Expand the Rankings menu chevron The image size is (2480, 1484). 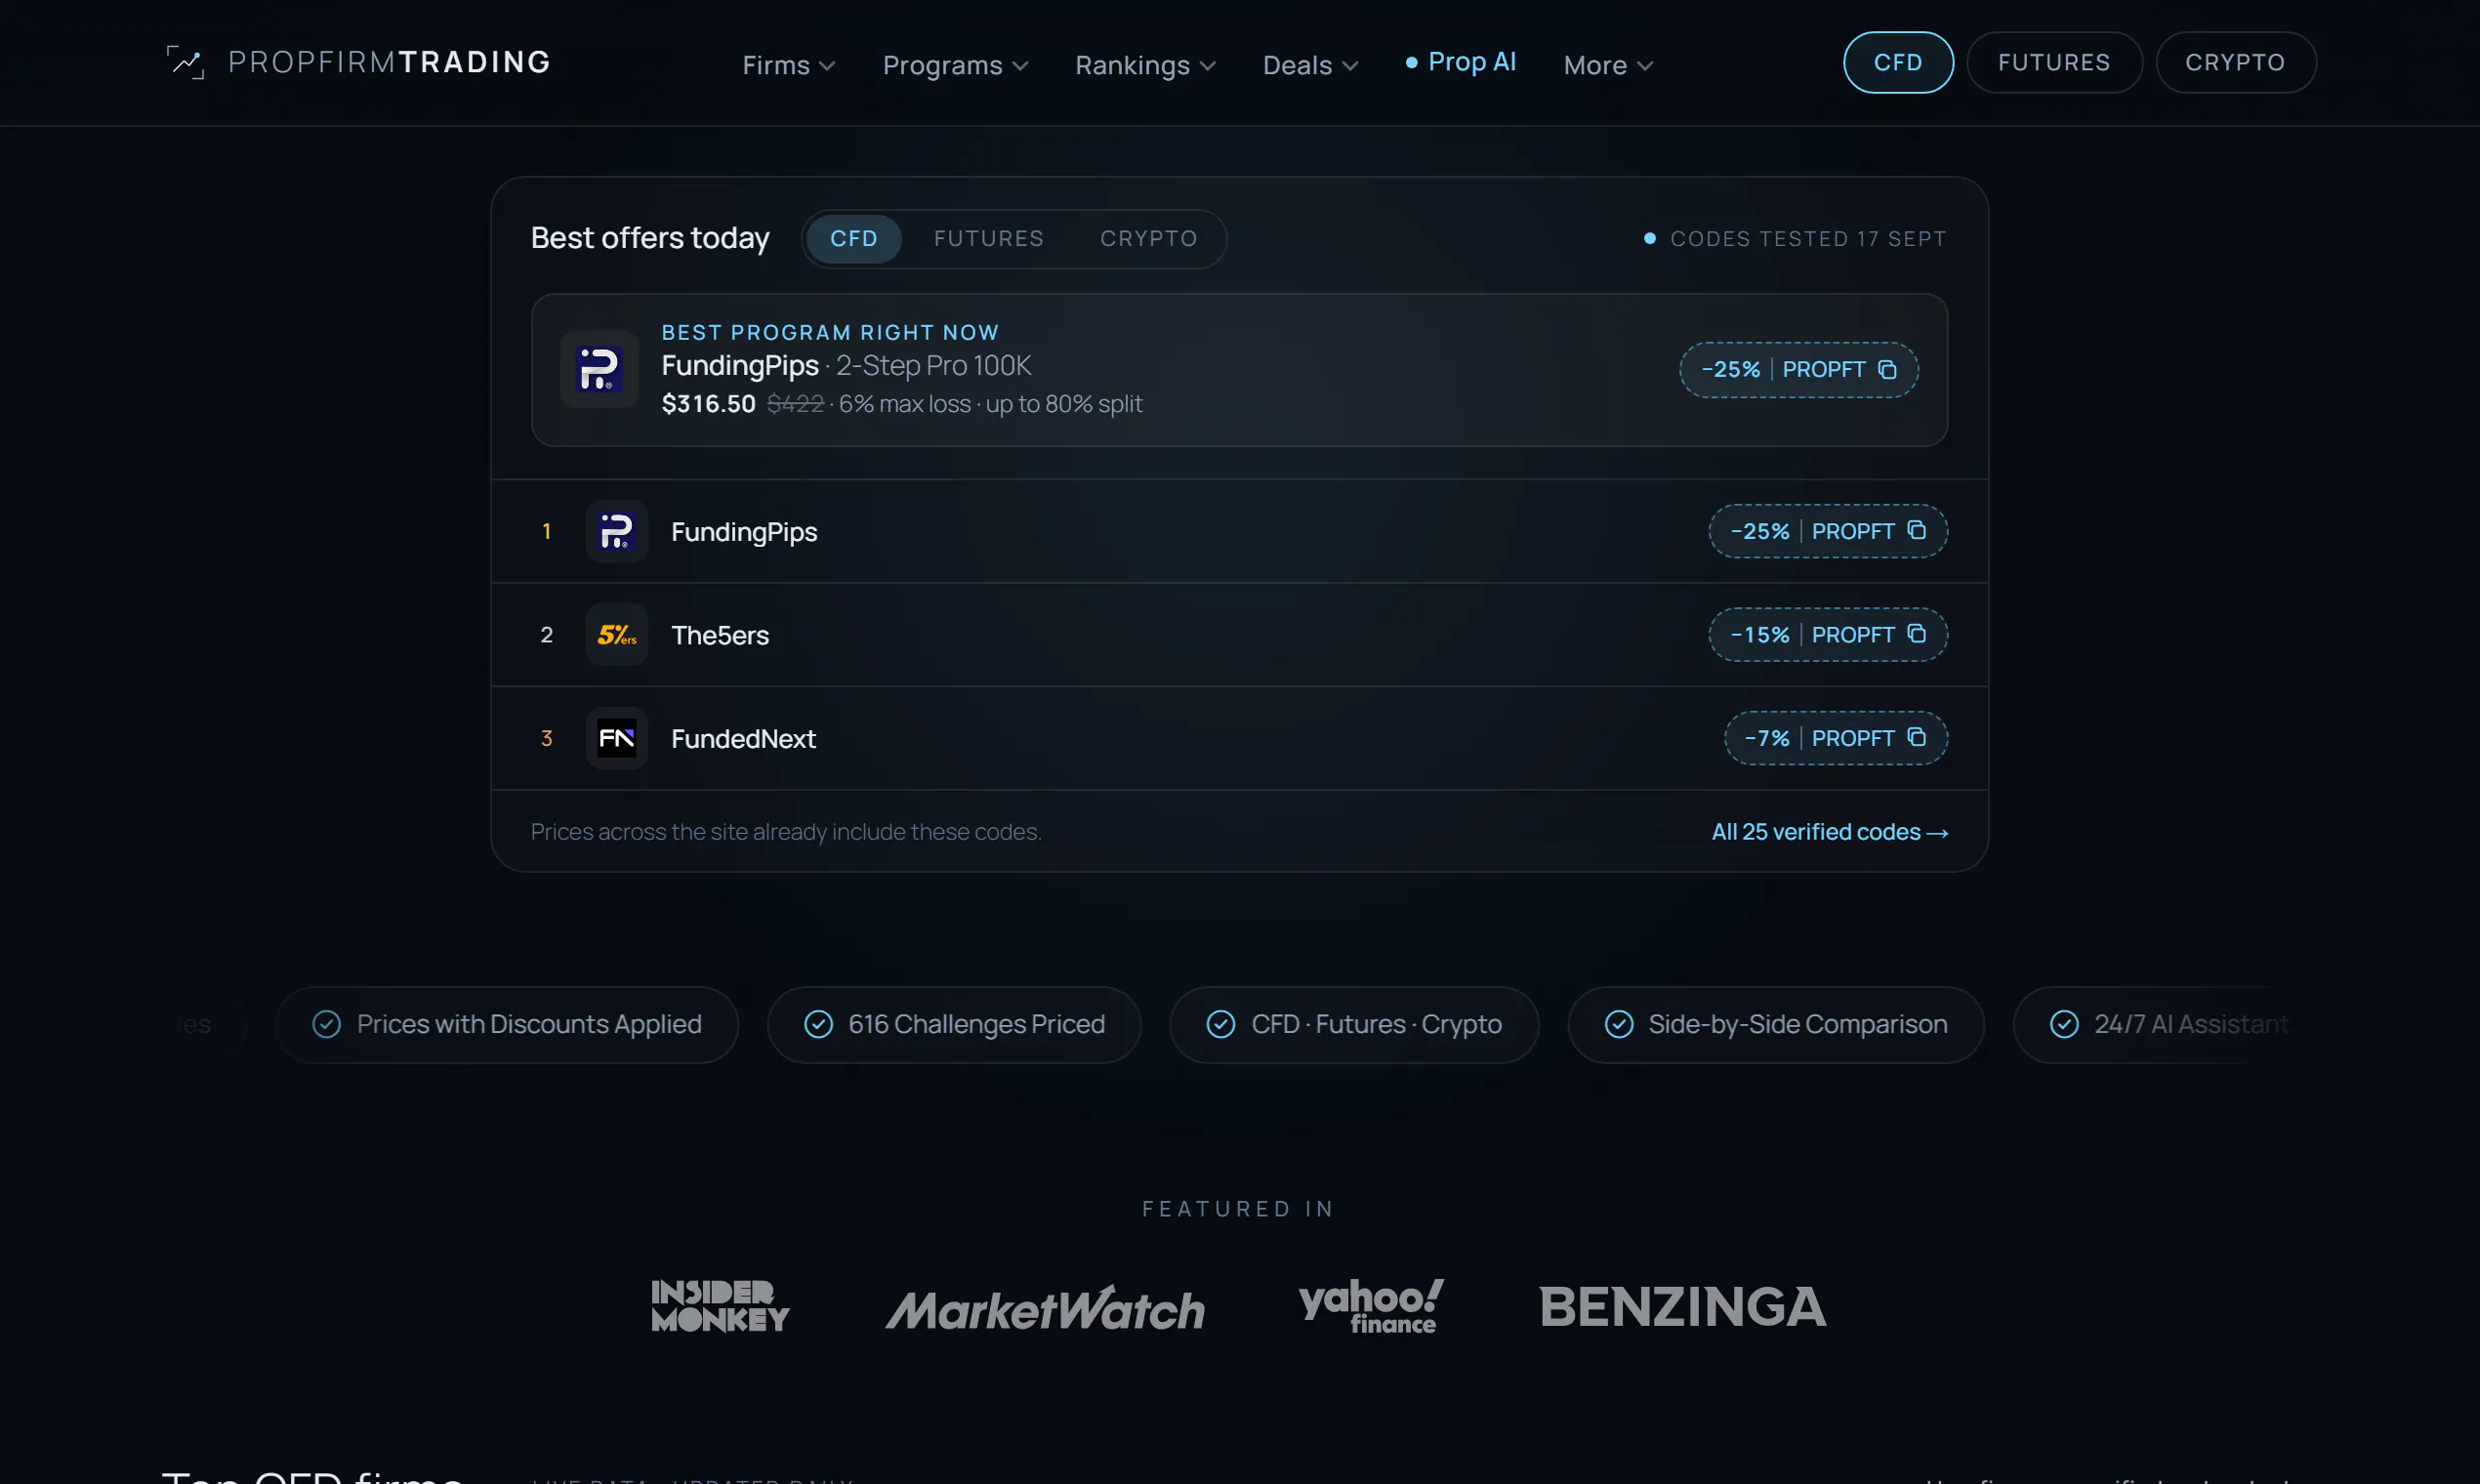pos(1208,66)
